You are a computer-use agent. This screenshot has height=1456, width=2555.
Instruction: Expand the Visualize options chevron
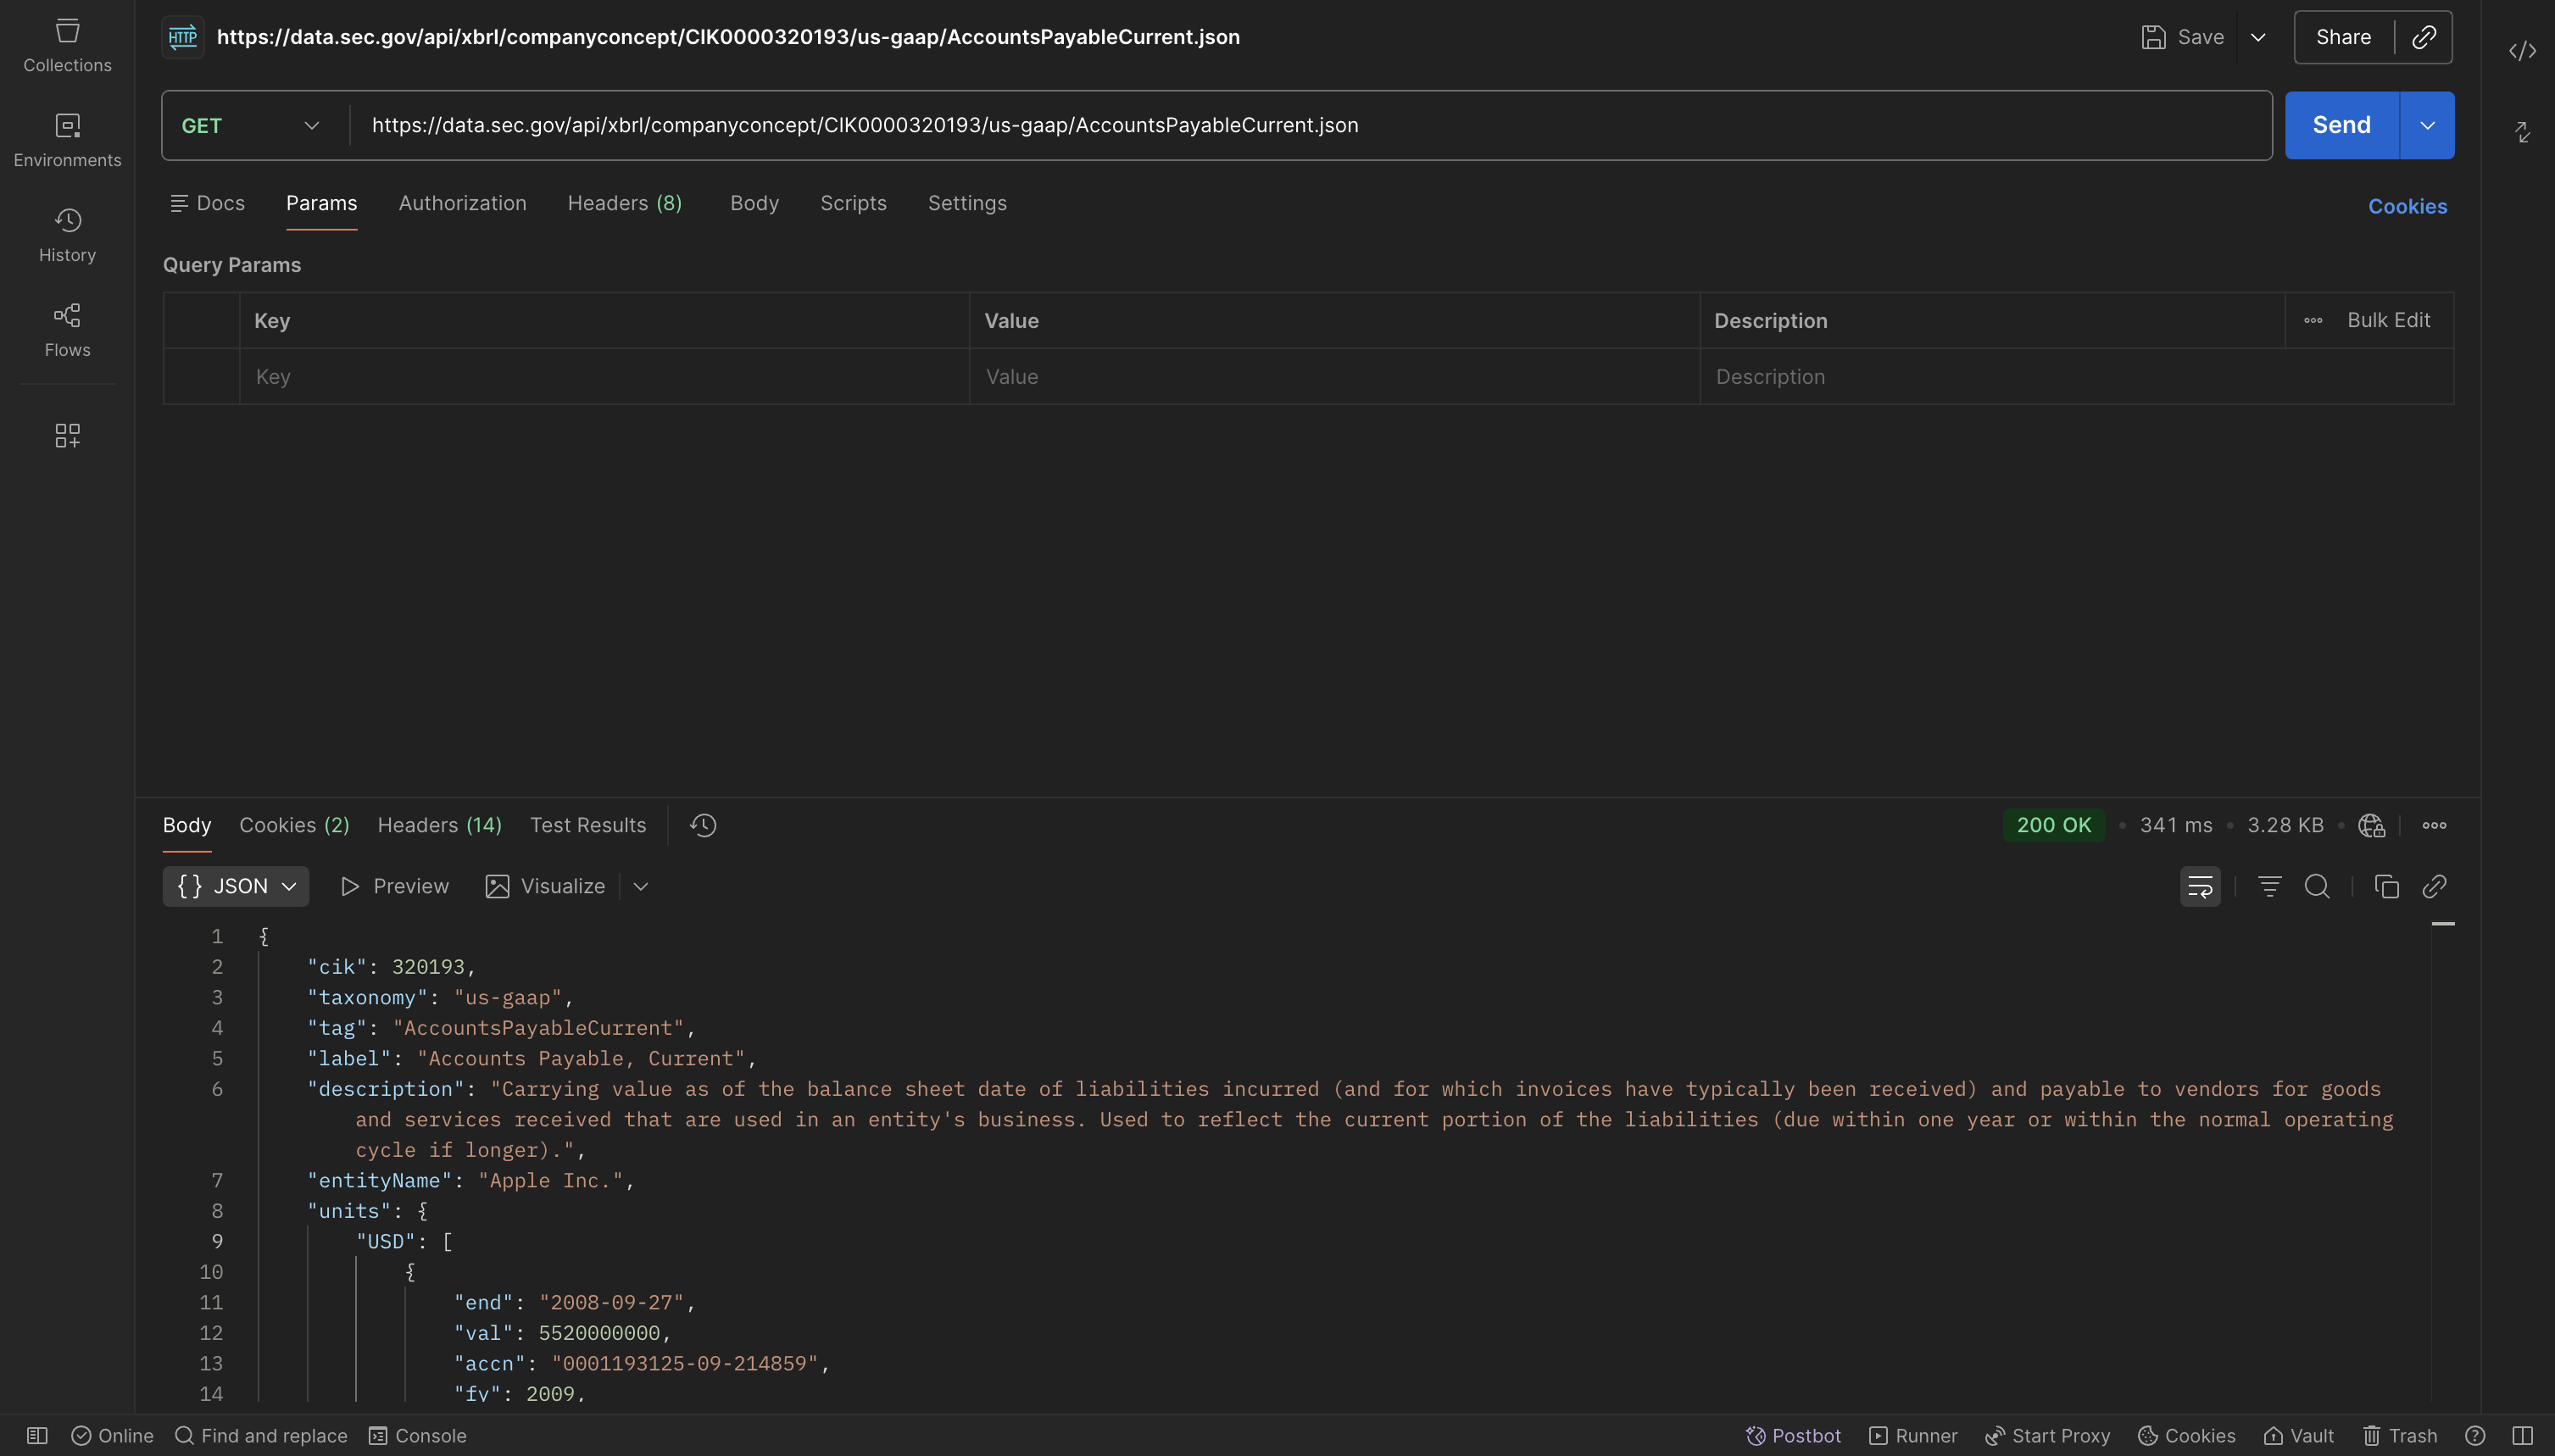(x=641, y=886)
